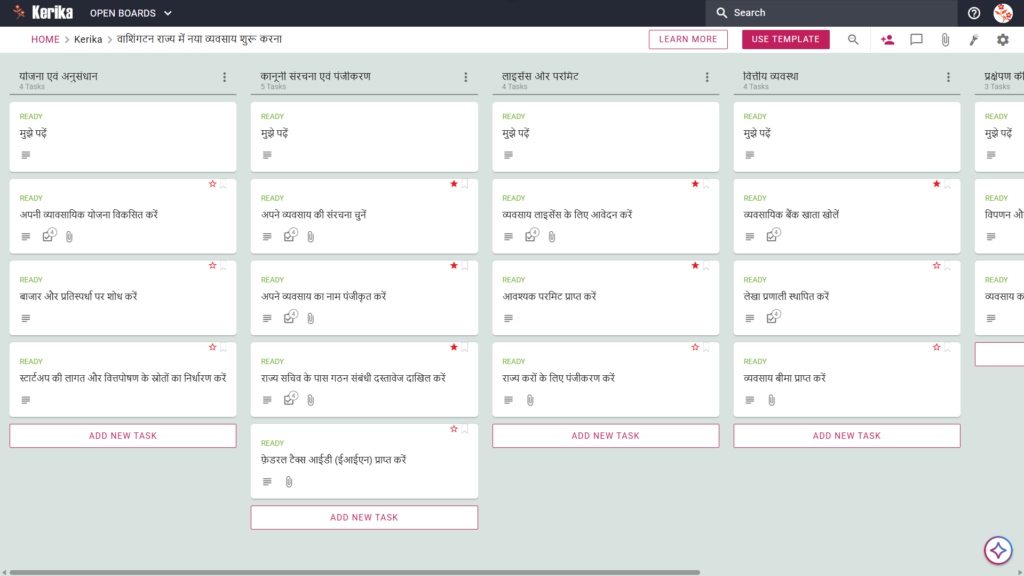The image size is (1024, 576).
Task: Toggle the star on व्यवसाय लाइसेंस के लिए आवेदन करें
Action: (695, 184)
